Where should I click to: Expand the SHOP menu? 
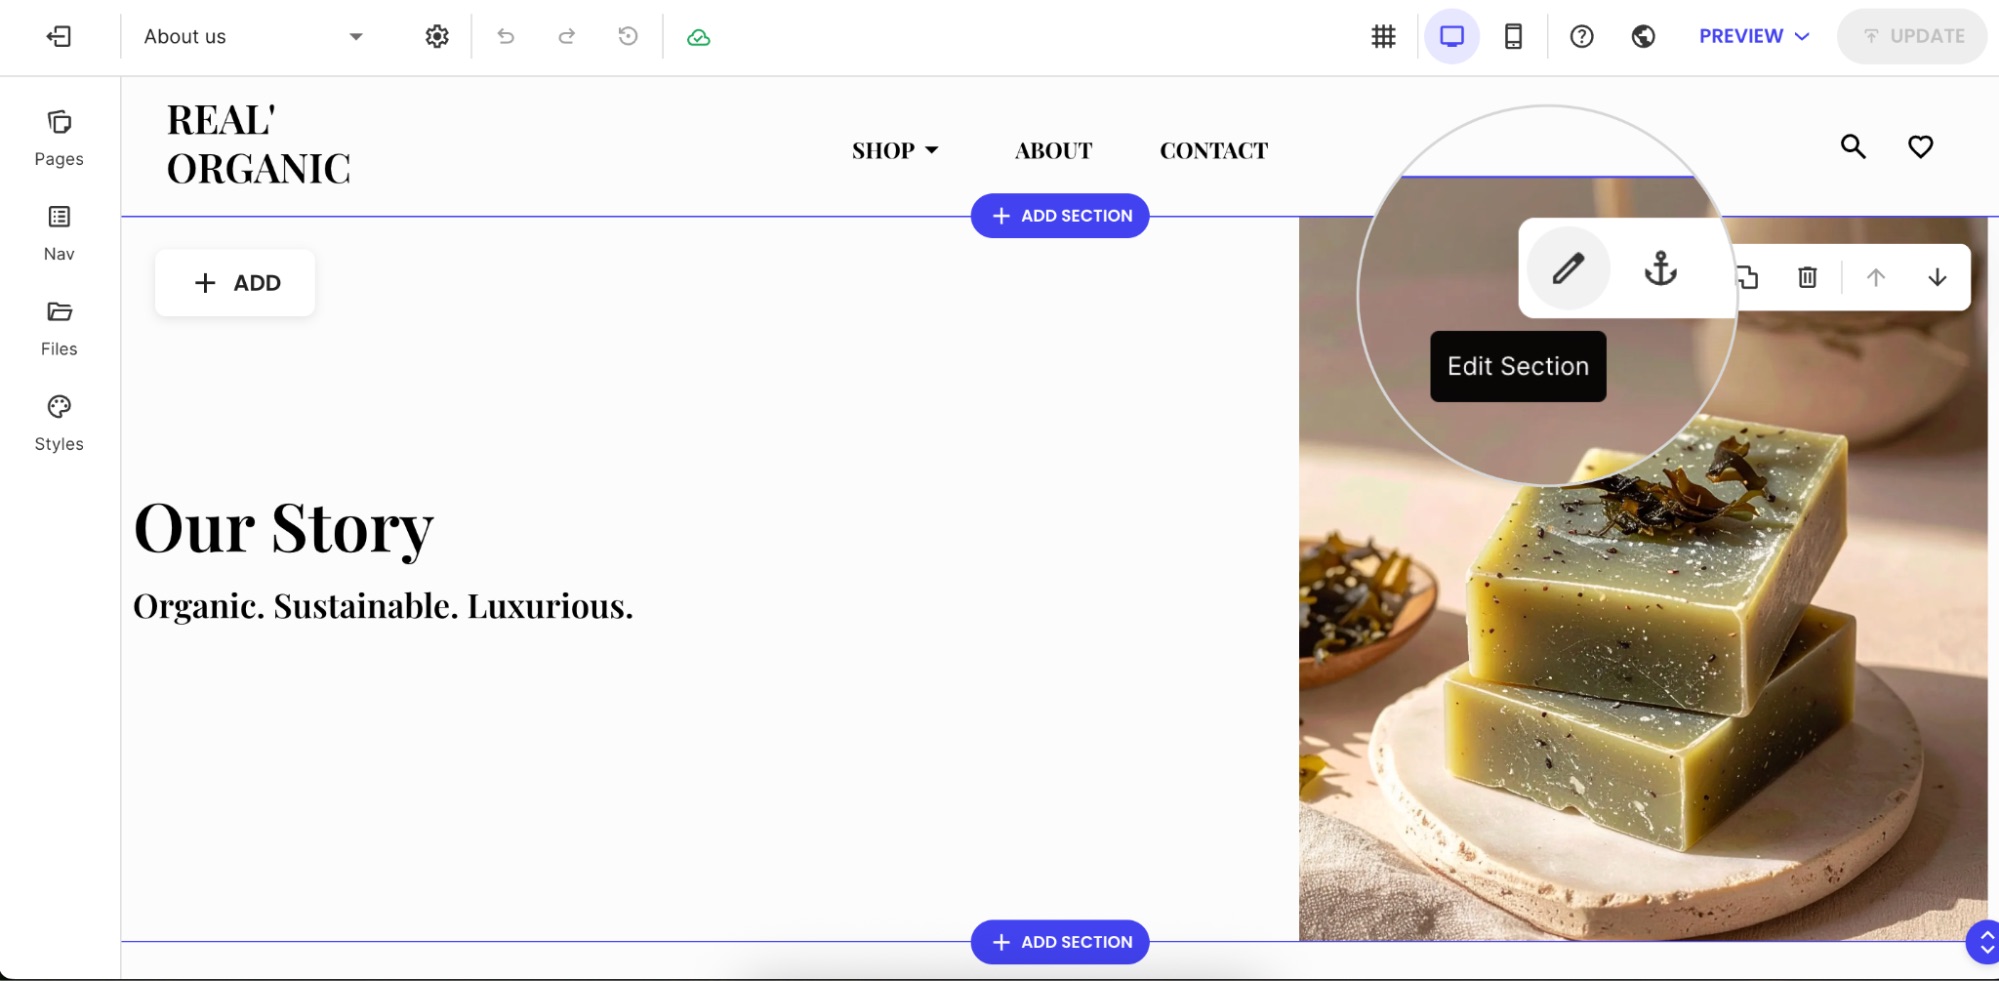(x=895, y=150)
